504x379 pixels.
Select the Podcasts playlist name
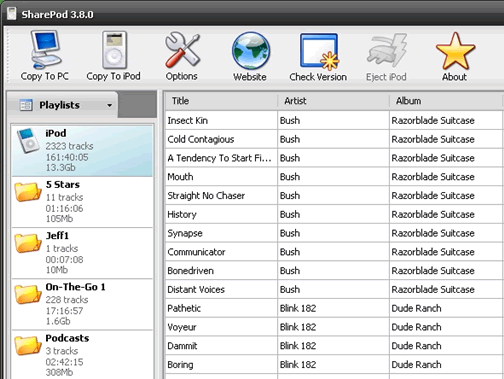[67, 338]
